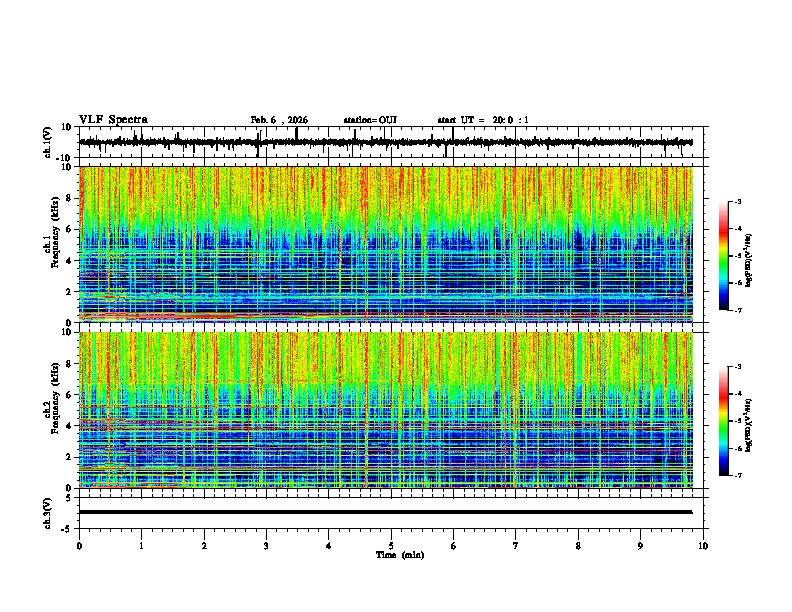This screenshot has width=792, height=612.
Task: Click the "6" kHz tick on ch.1 spectrogram axis
Action: [x=69, y=229]
